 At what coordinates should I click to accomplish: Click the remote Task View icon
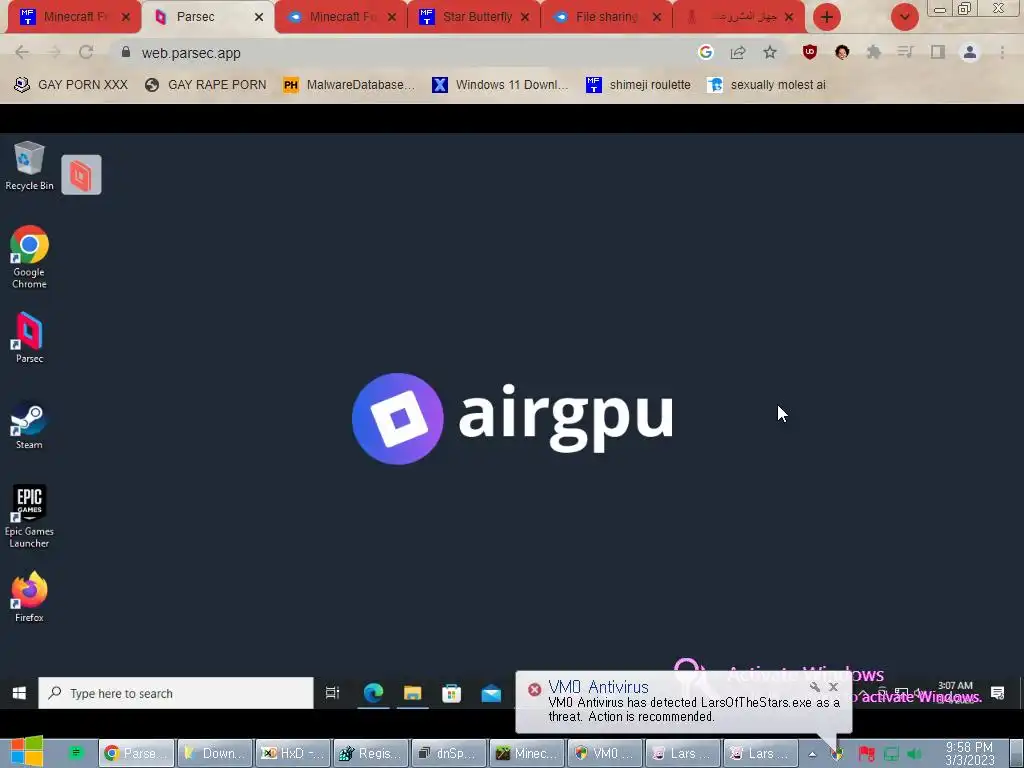tap(332, 693)
